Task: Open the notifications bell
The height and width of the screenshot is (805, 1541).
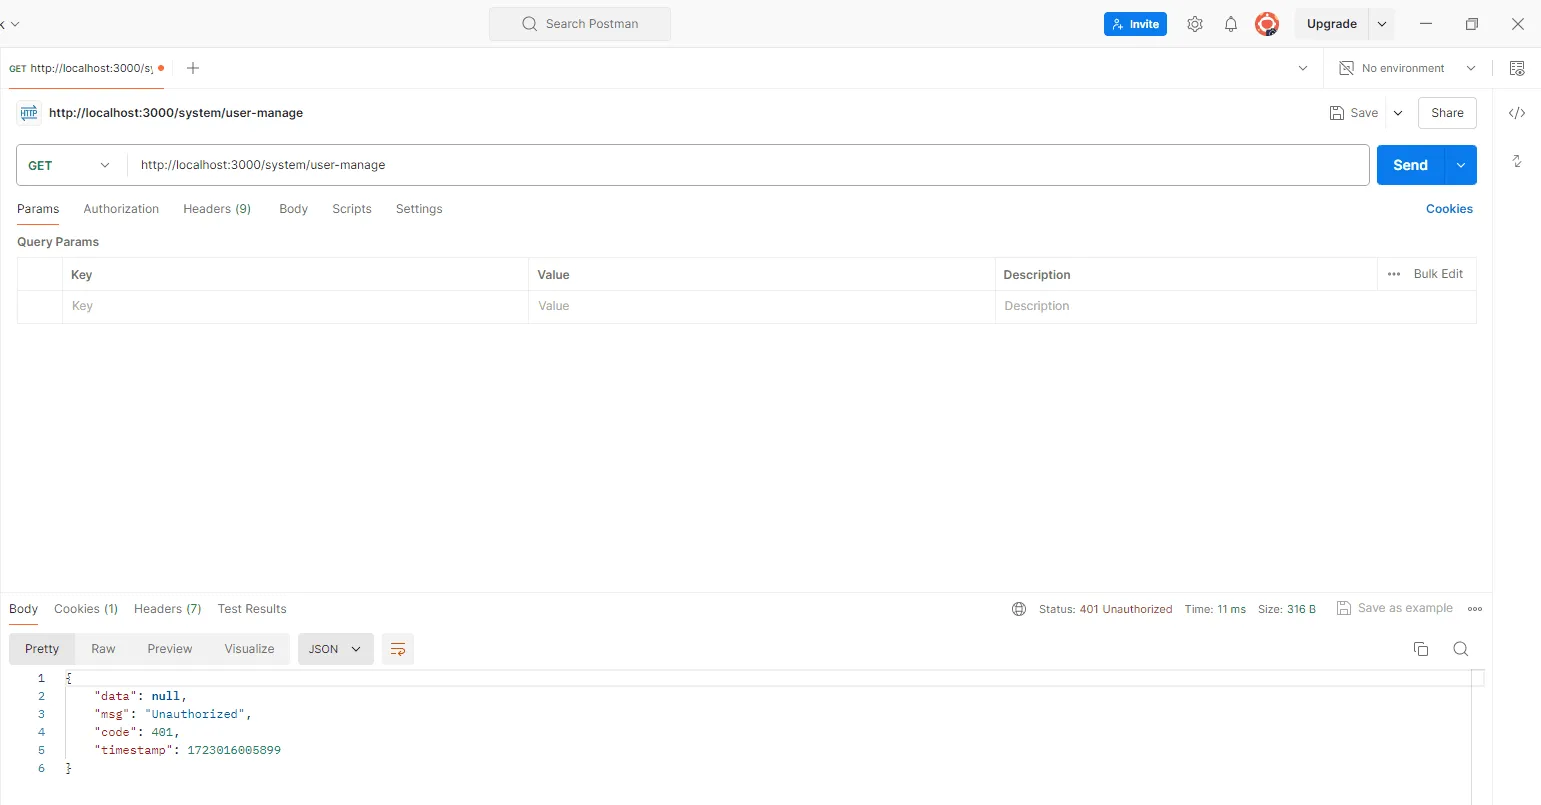Action: click(x=1231, y=24)
